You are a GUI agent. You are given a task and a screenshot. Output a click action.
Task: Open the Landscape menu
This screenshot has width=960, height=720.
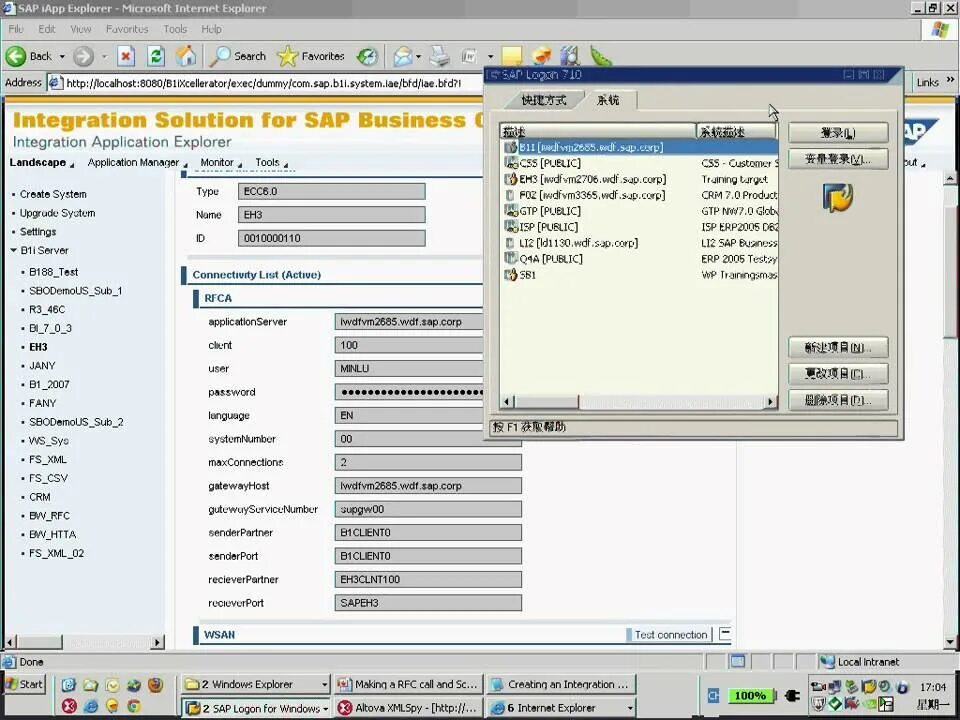tap(41, 162)
